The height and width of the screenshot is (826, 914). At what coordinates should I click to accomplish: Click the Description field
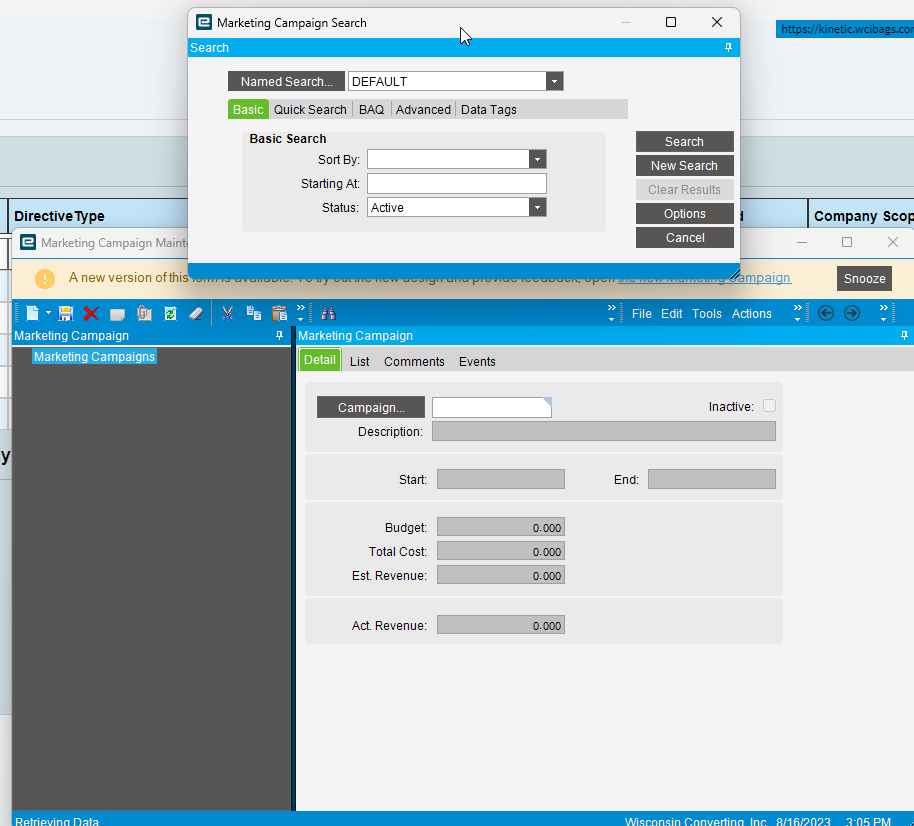(x=603, y=431)
